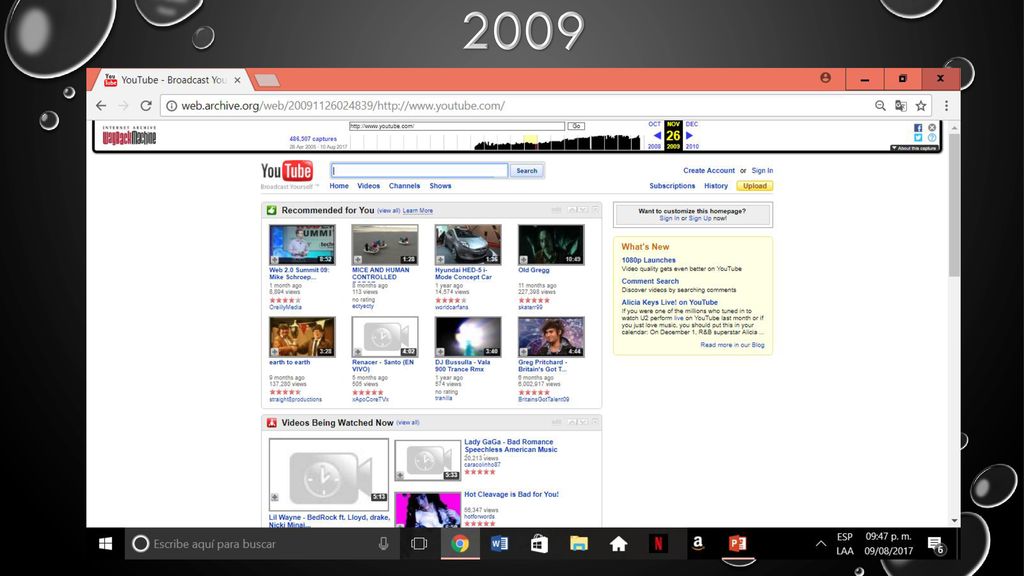Screen dimensions: 1024x576
Task: Click the Create Account link
Action: pos(709,170)
